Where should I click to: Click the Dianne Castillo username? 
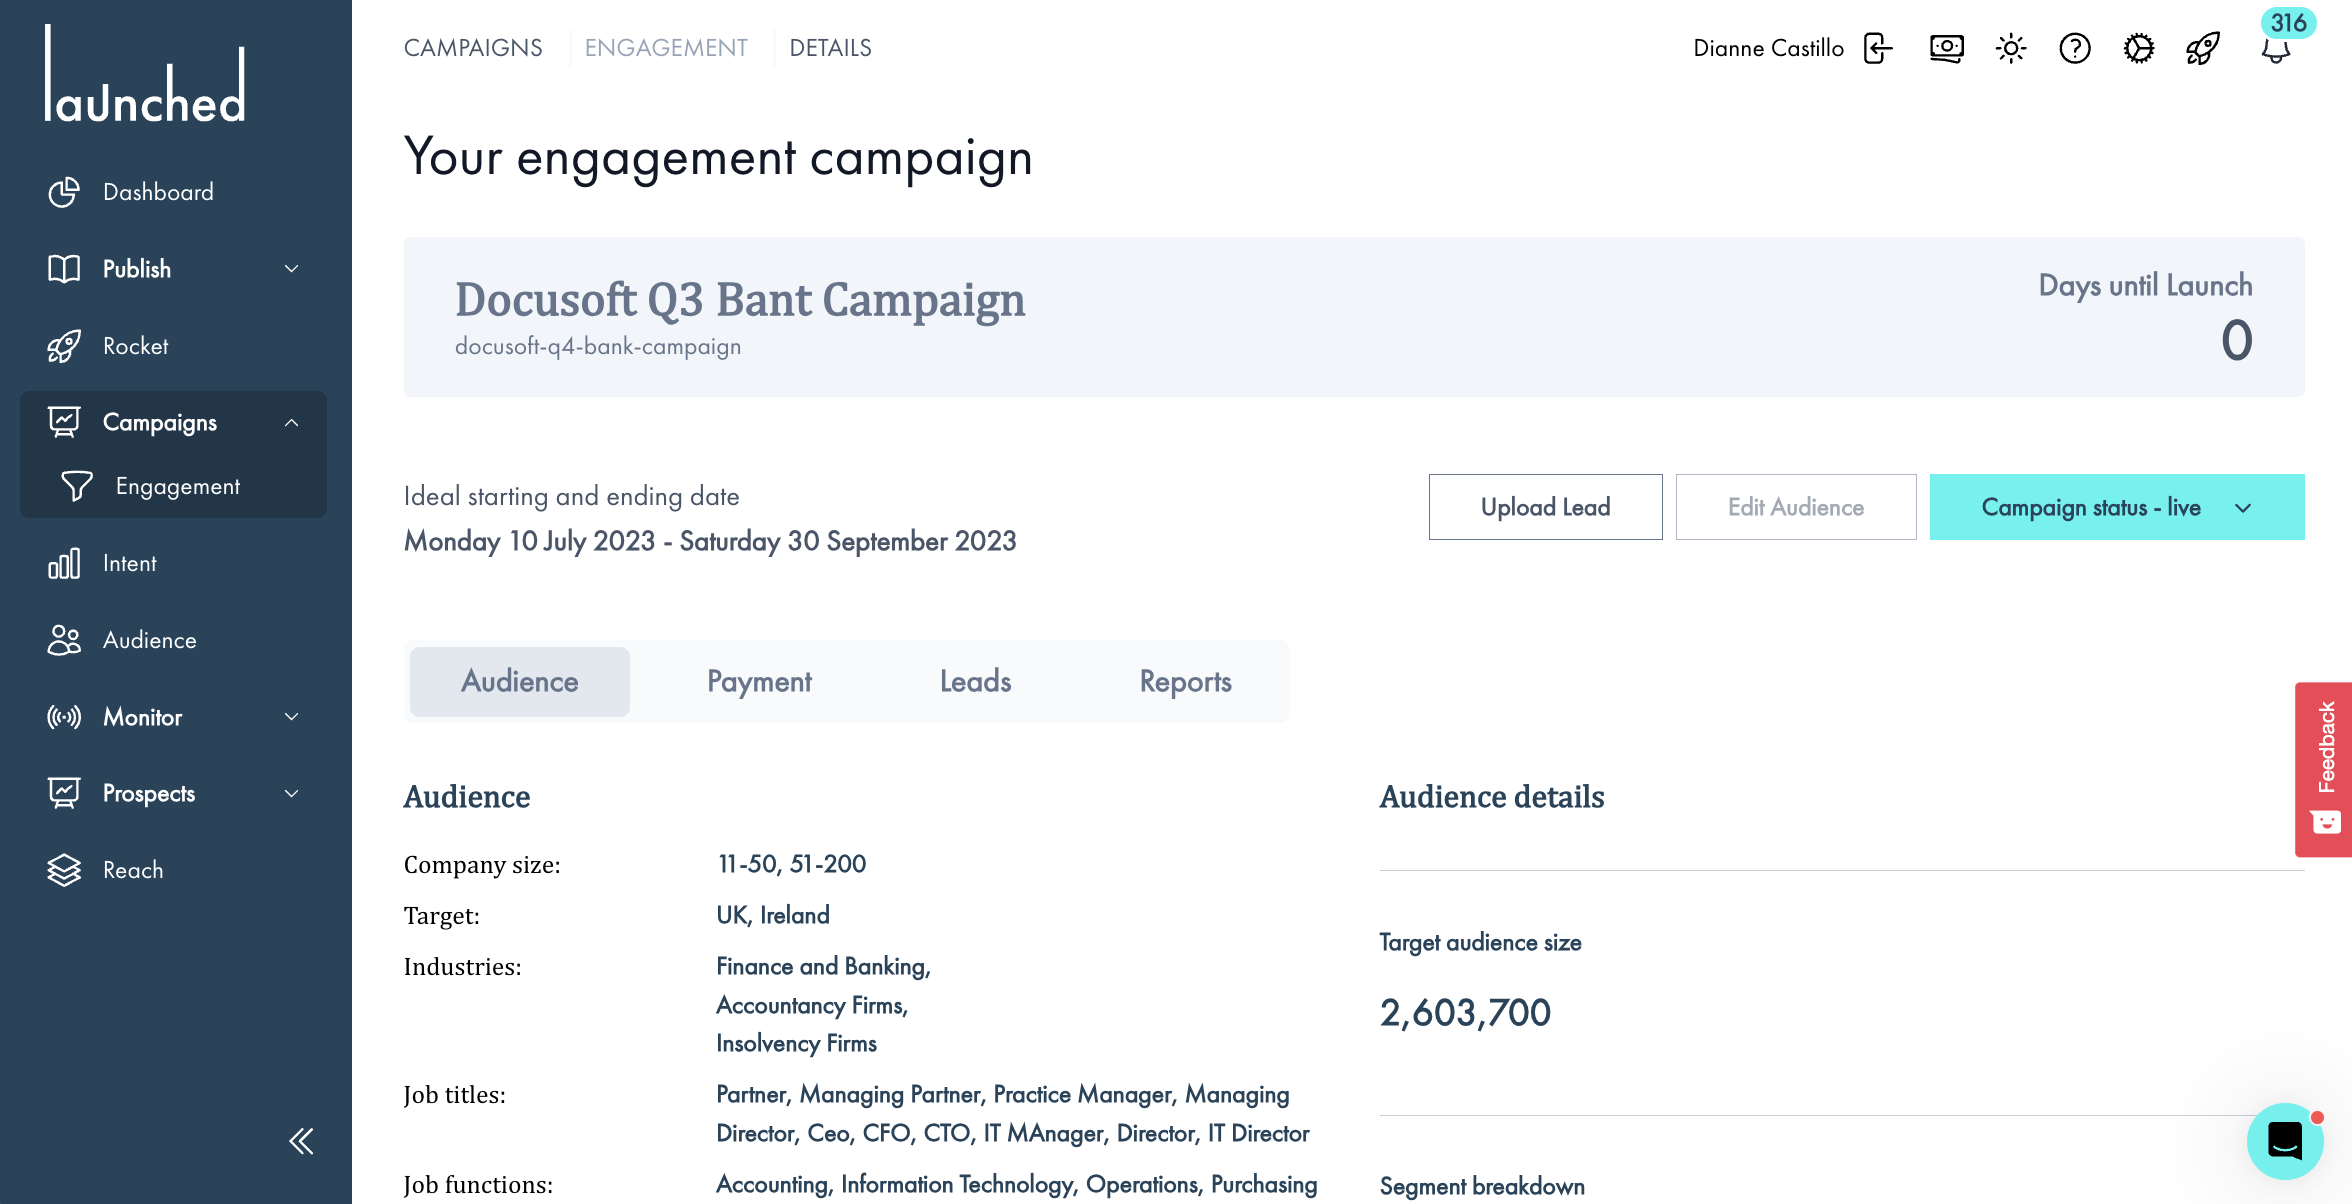pos(1768,48)
